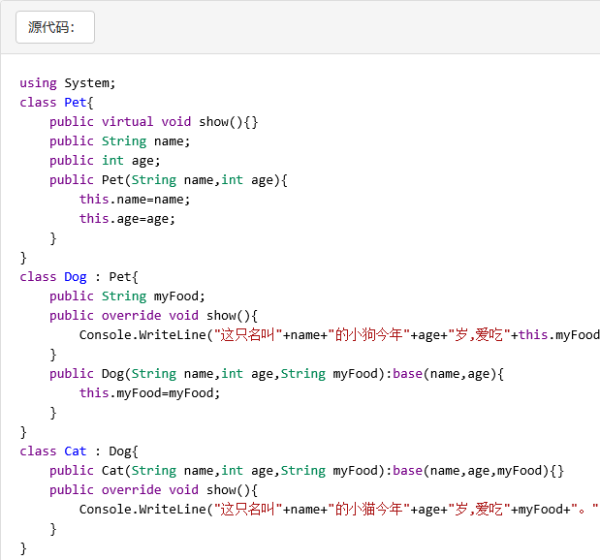The width and height of the screenshot is (600, 560).
Task: Click the 'this.age=age;' statement
Action: (x=127, y=218)
